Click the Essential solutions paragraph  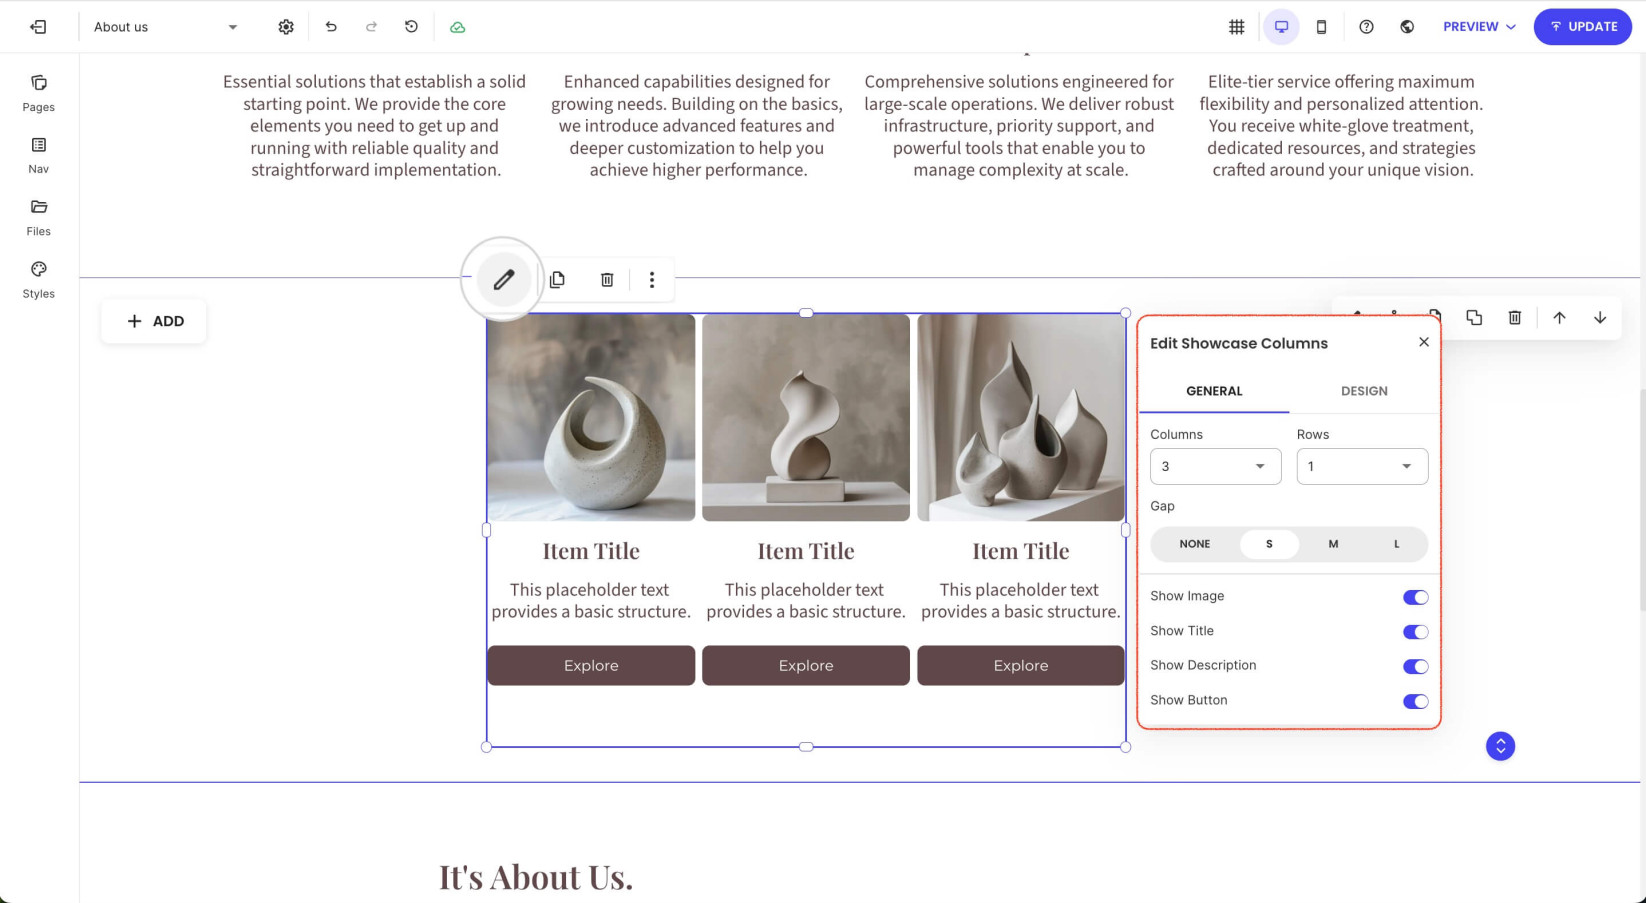tap(375, 126)
